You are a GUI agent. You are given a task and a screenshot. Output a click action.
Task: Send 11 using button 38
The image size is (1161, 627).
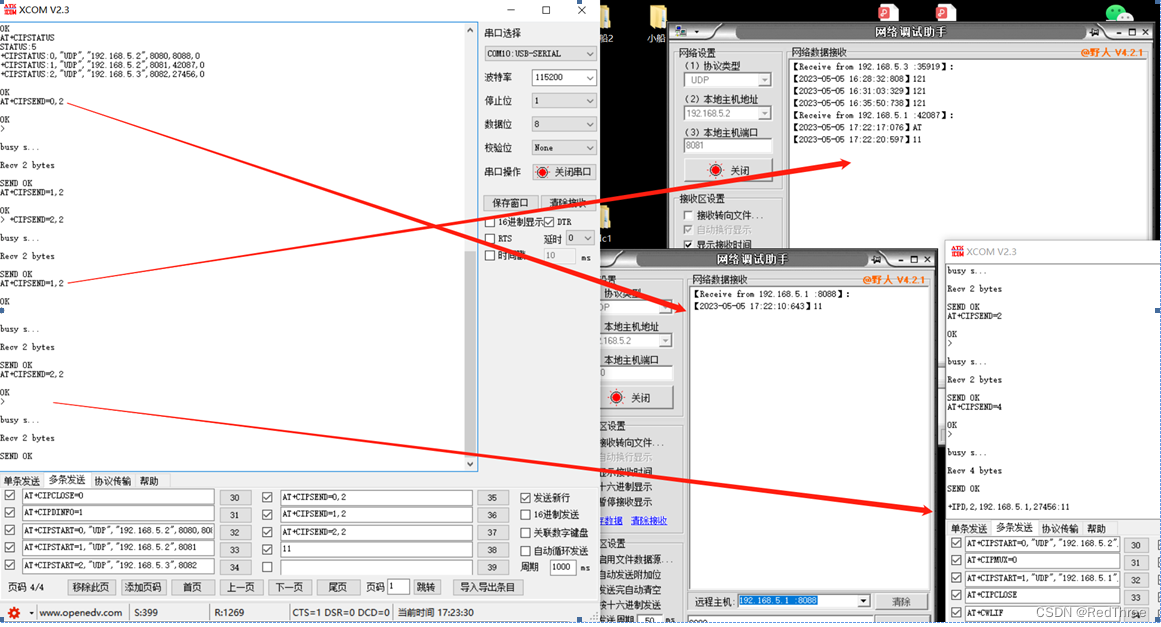click(492, 550)
